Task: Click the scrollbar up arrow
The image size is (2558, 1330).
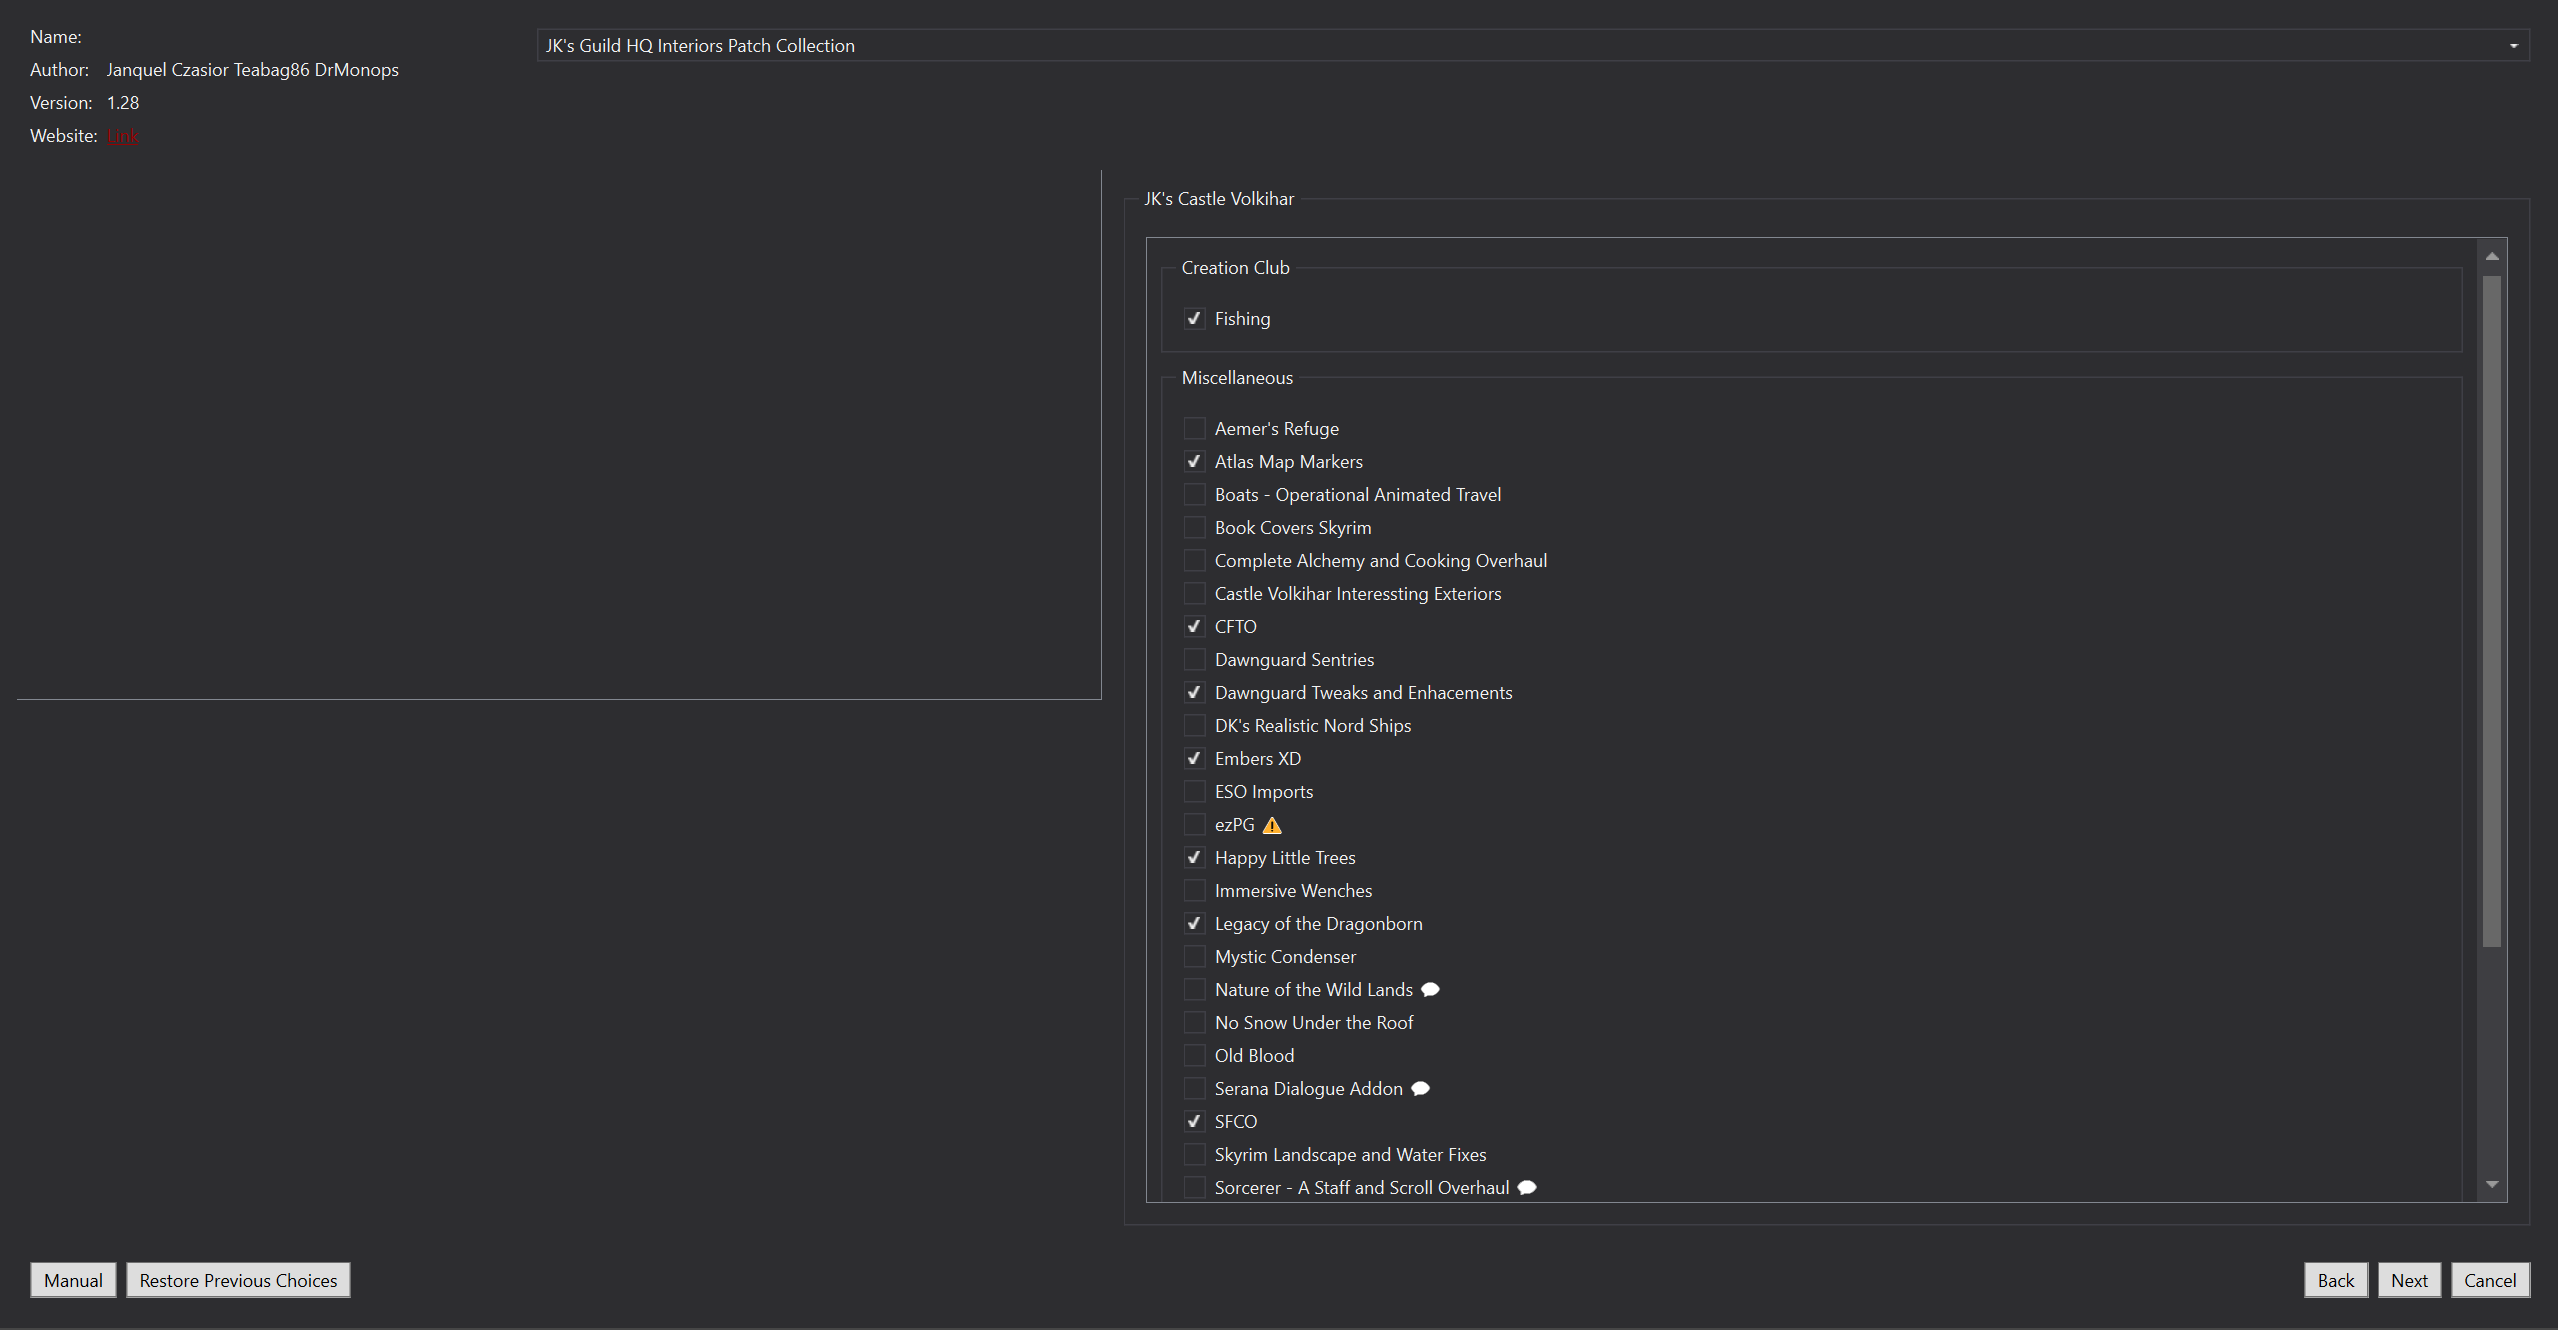Action: pos(2492,257)
